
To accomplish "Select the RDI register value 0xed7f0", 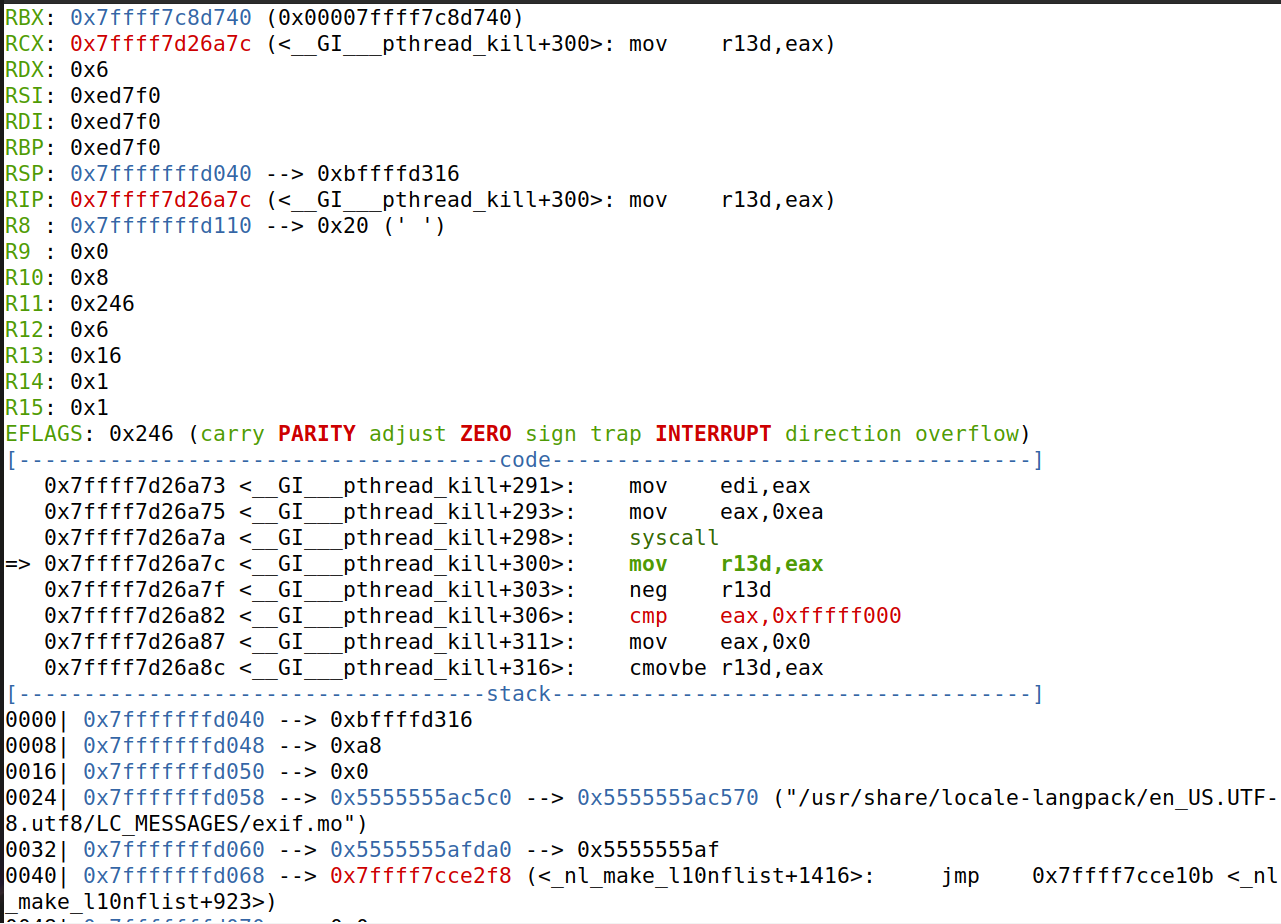I will 115,122.
